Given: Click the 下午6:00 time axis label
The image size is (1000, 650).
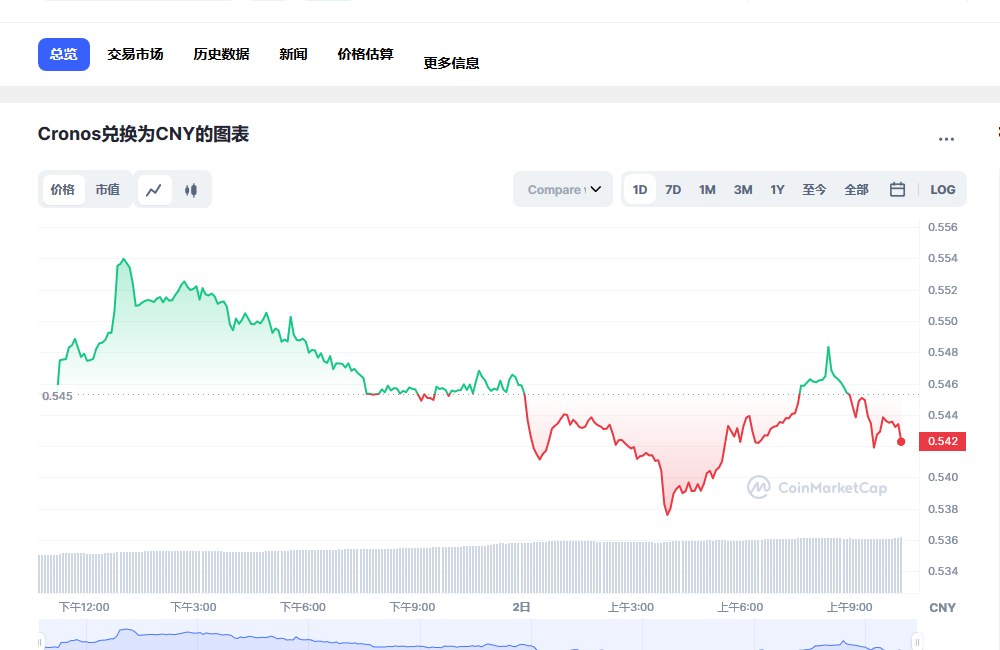Looking at the screenshot, I should point(303,607).
